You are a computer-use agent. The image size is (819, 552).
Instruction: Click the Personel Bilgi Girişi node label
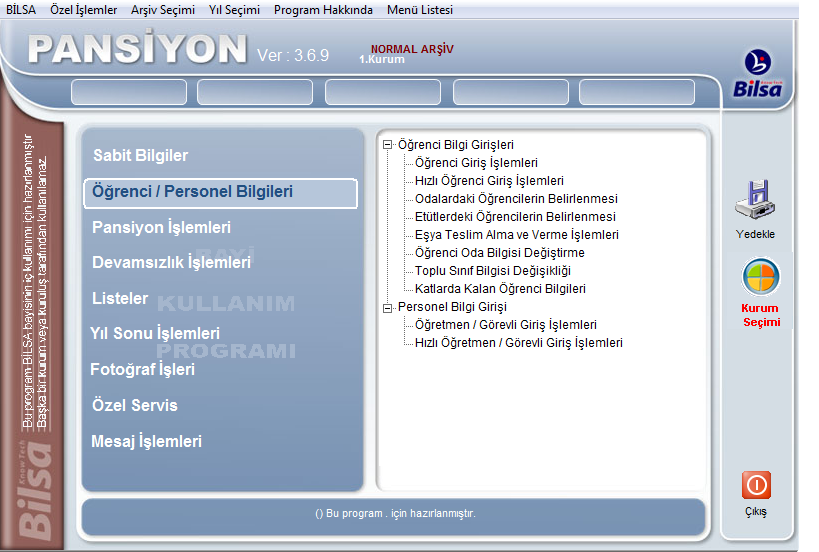[x=452, y=307]
